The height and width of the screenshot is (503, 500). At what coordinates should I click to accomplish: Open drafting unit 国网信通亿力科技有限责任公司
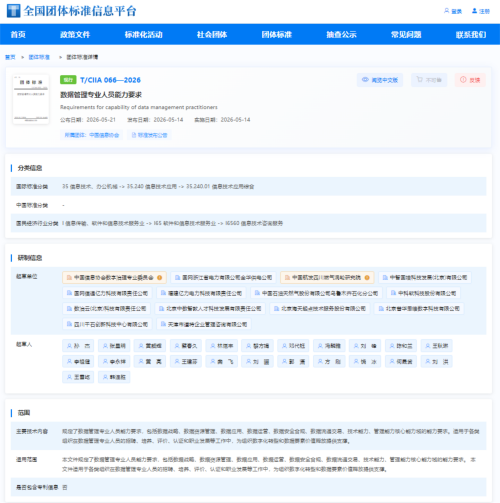(107, 293)
